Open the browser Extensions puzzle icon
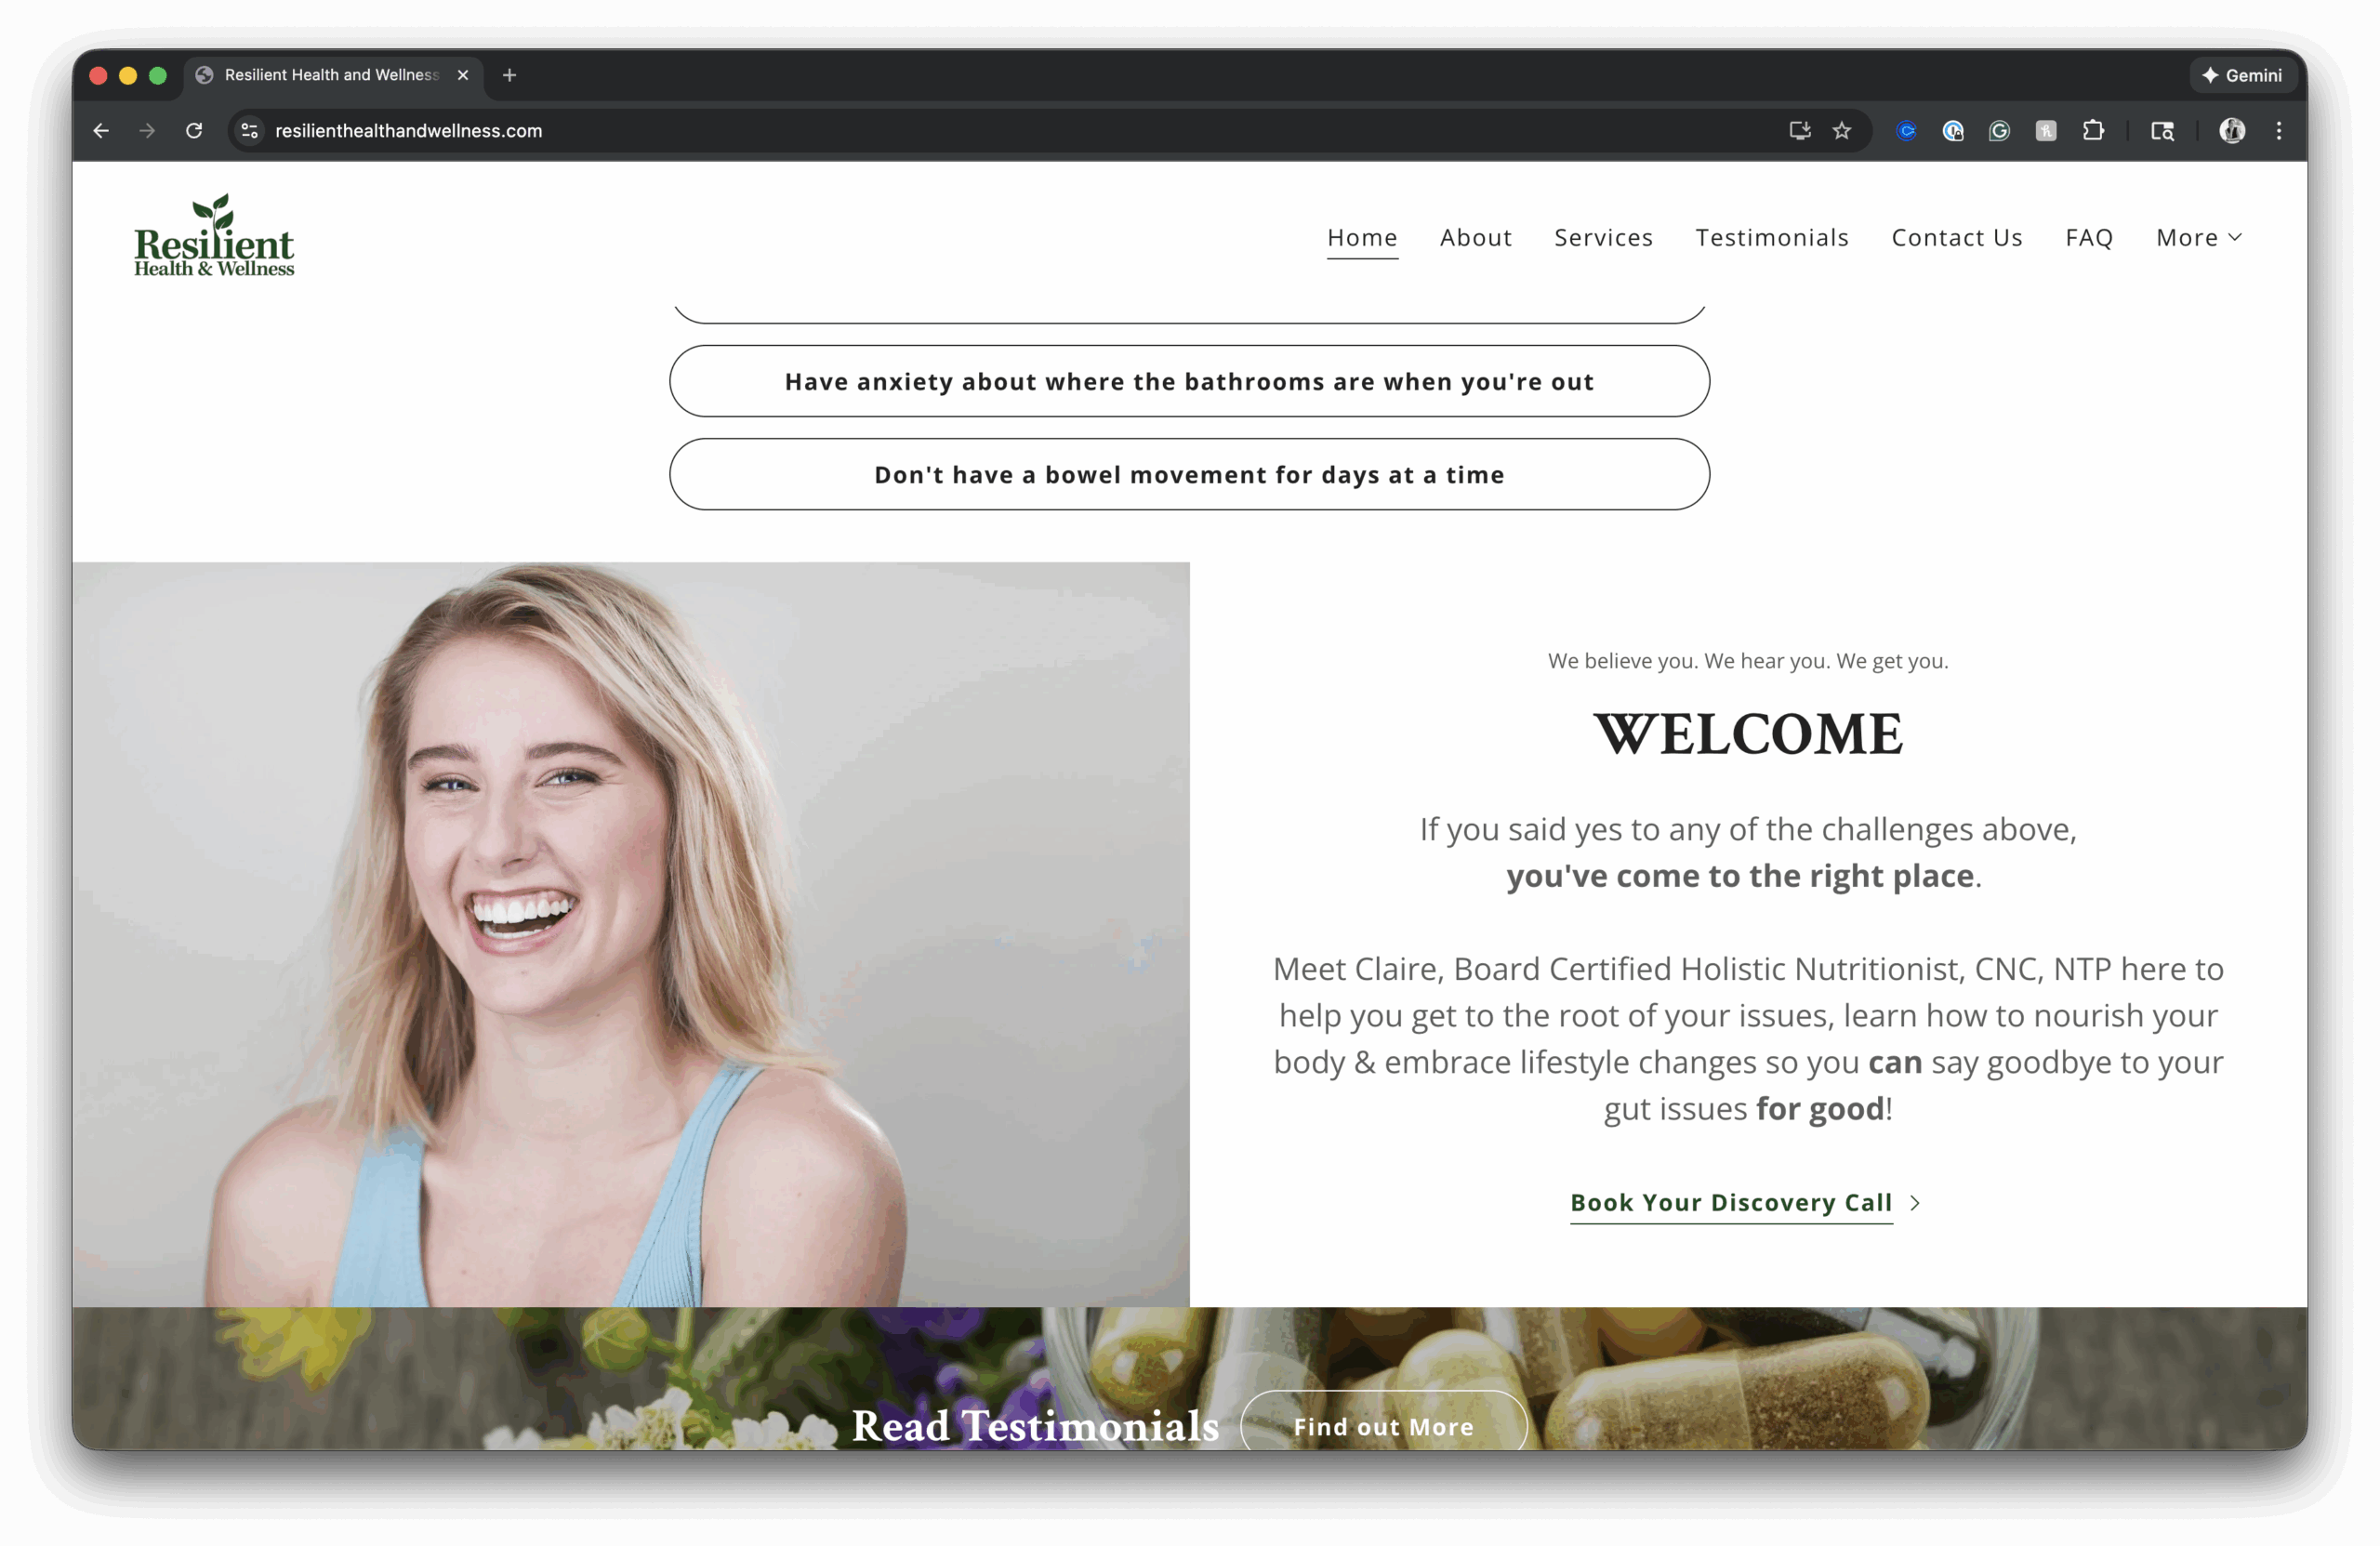 pos(2094,131)
